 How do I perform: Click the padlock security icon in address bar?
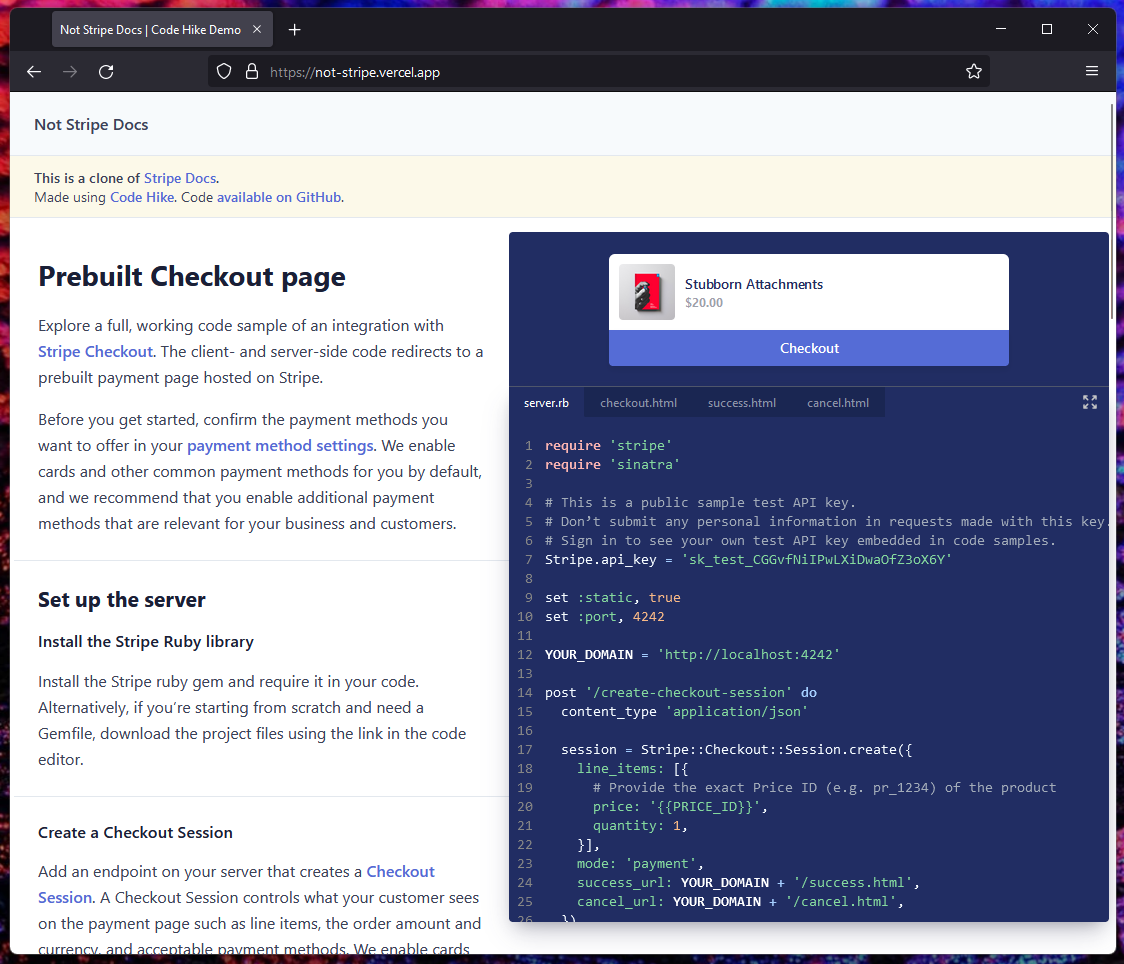point(252,71)
